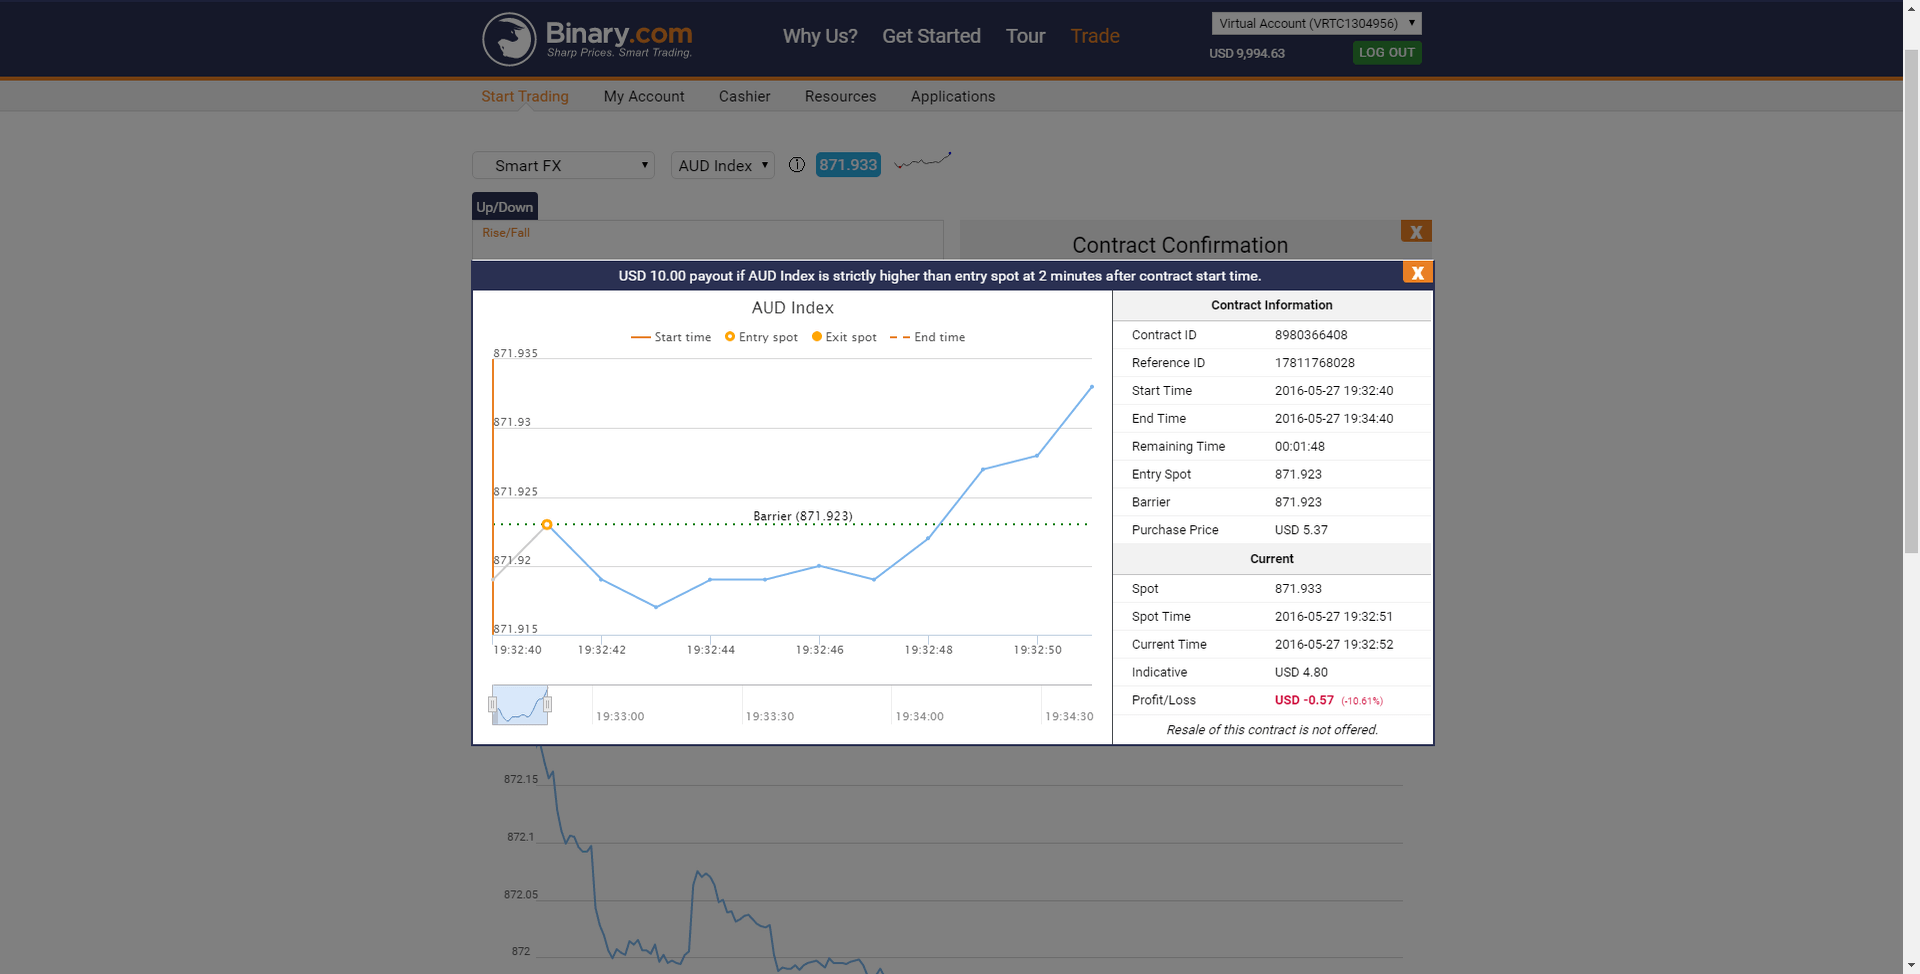Open the Virtual Account selector dropdown

[1316, 23]
